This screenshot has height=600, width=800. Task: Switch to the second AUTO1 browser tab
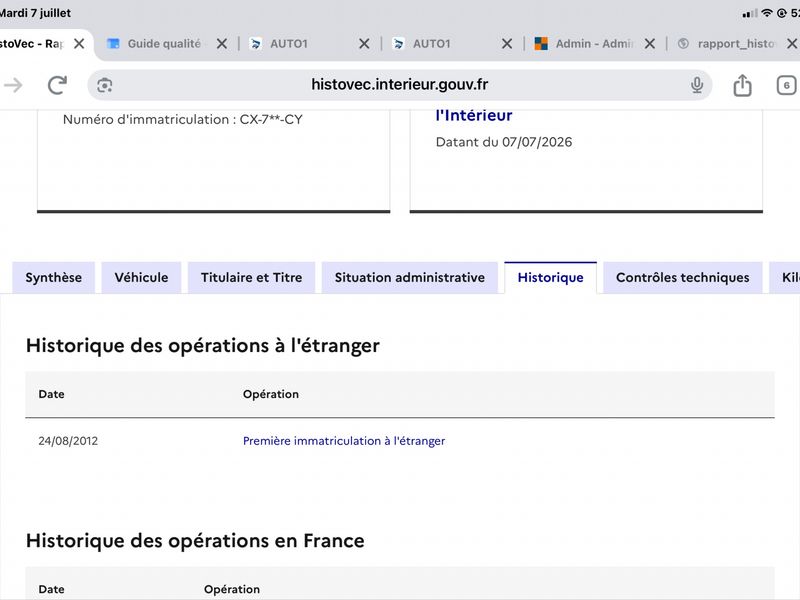coord(432,44)
